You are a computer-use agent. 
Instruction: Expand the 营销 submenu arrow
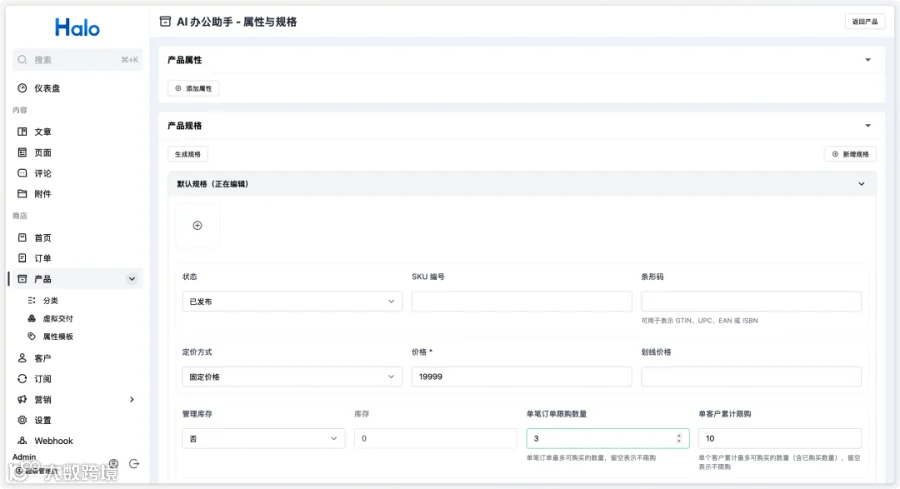pyautogui.click(x=132, y=399)
